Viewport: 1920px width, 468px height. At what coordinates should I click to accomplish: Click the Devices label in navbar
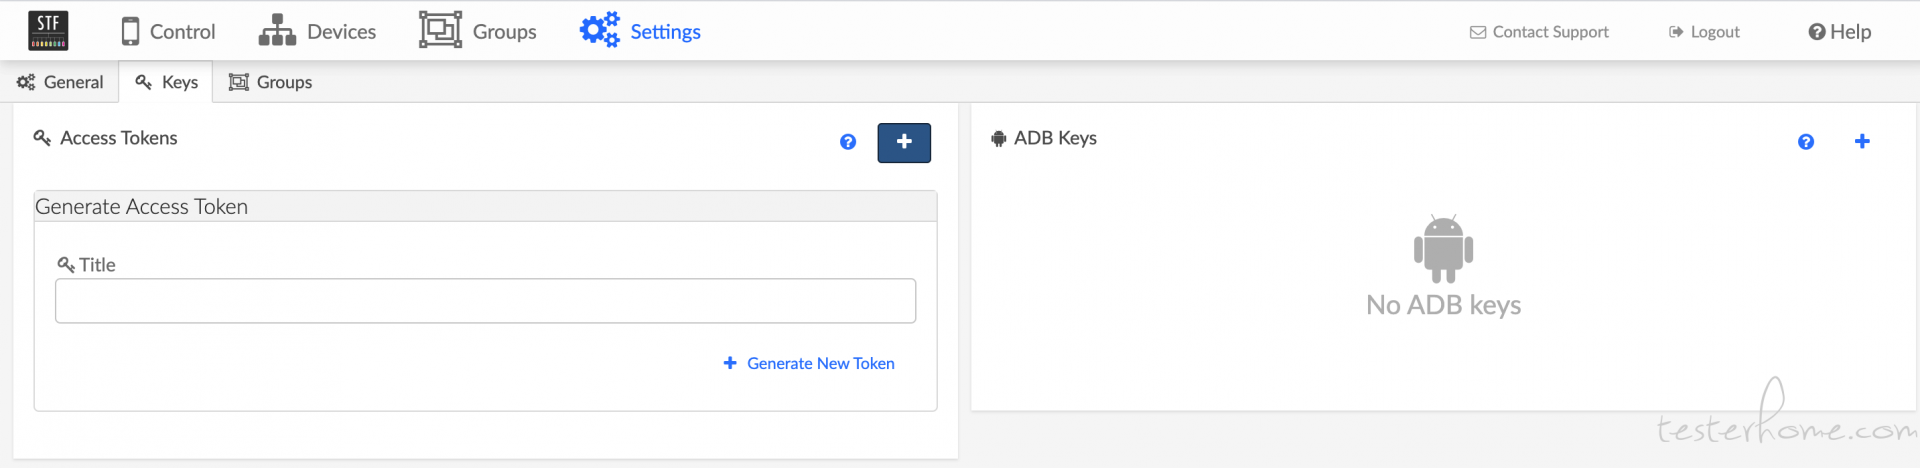(341, 32)
